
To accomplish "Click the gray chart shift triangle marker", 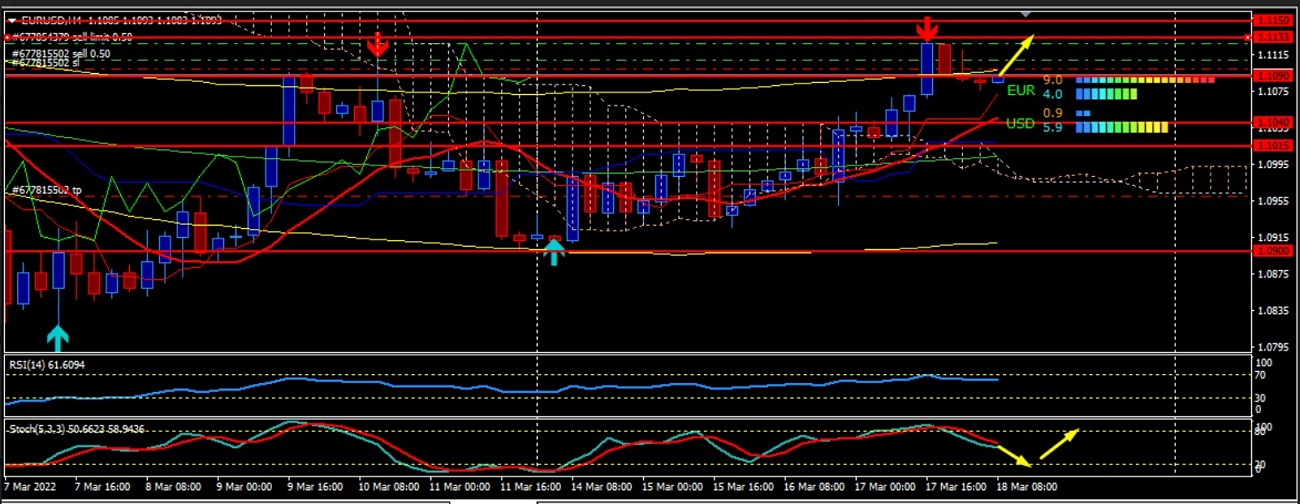I will point(1025,14).
